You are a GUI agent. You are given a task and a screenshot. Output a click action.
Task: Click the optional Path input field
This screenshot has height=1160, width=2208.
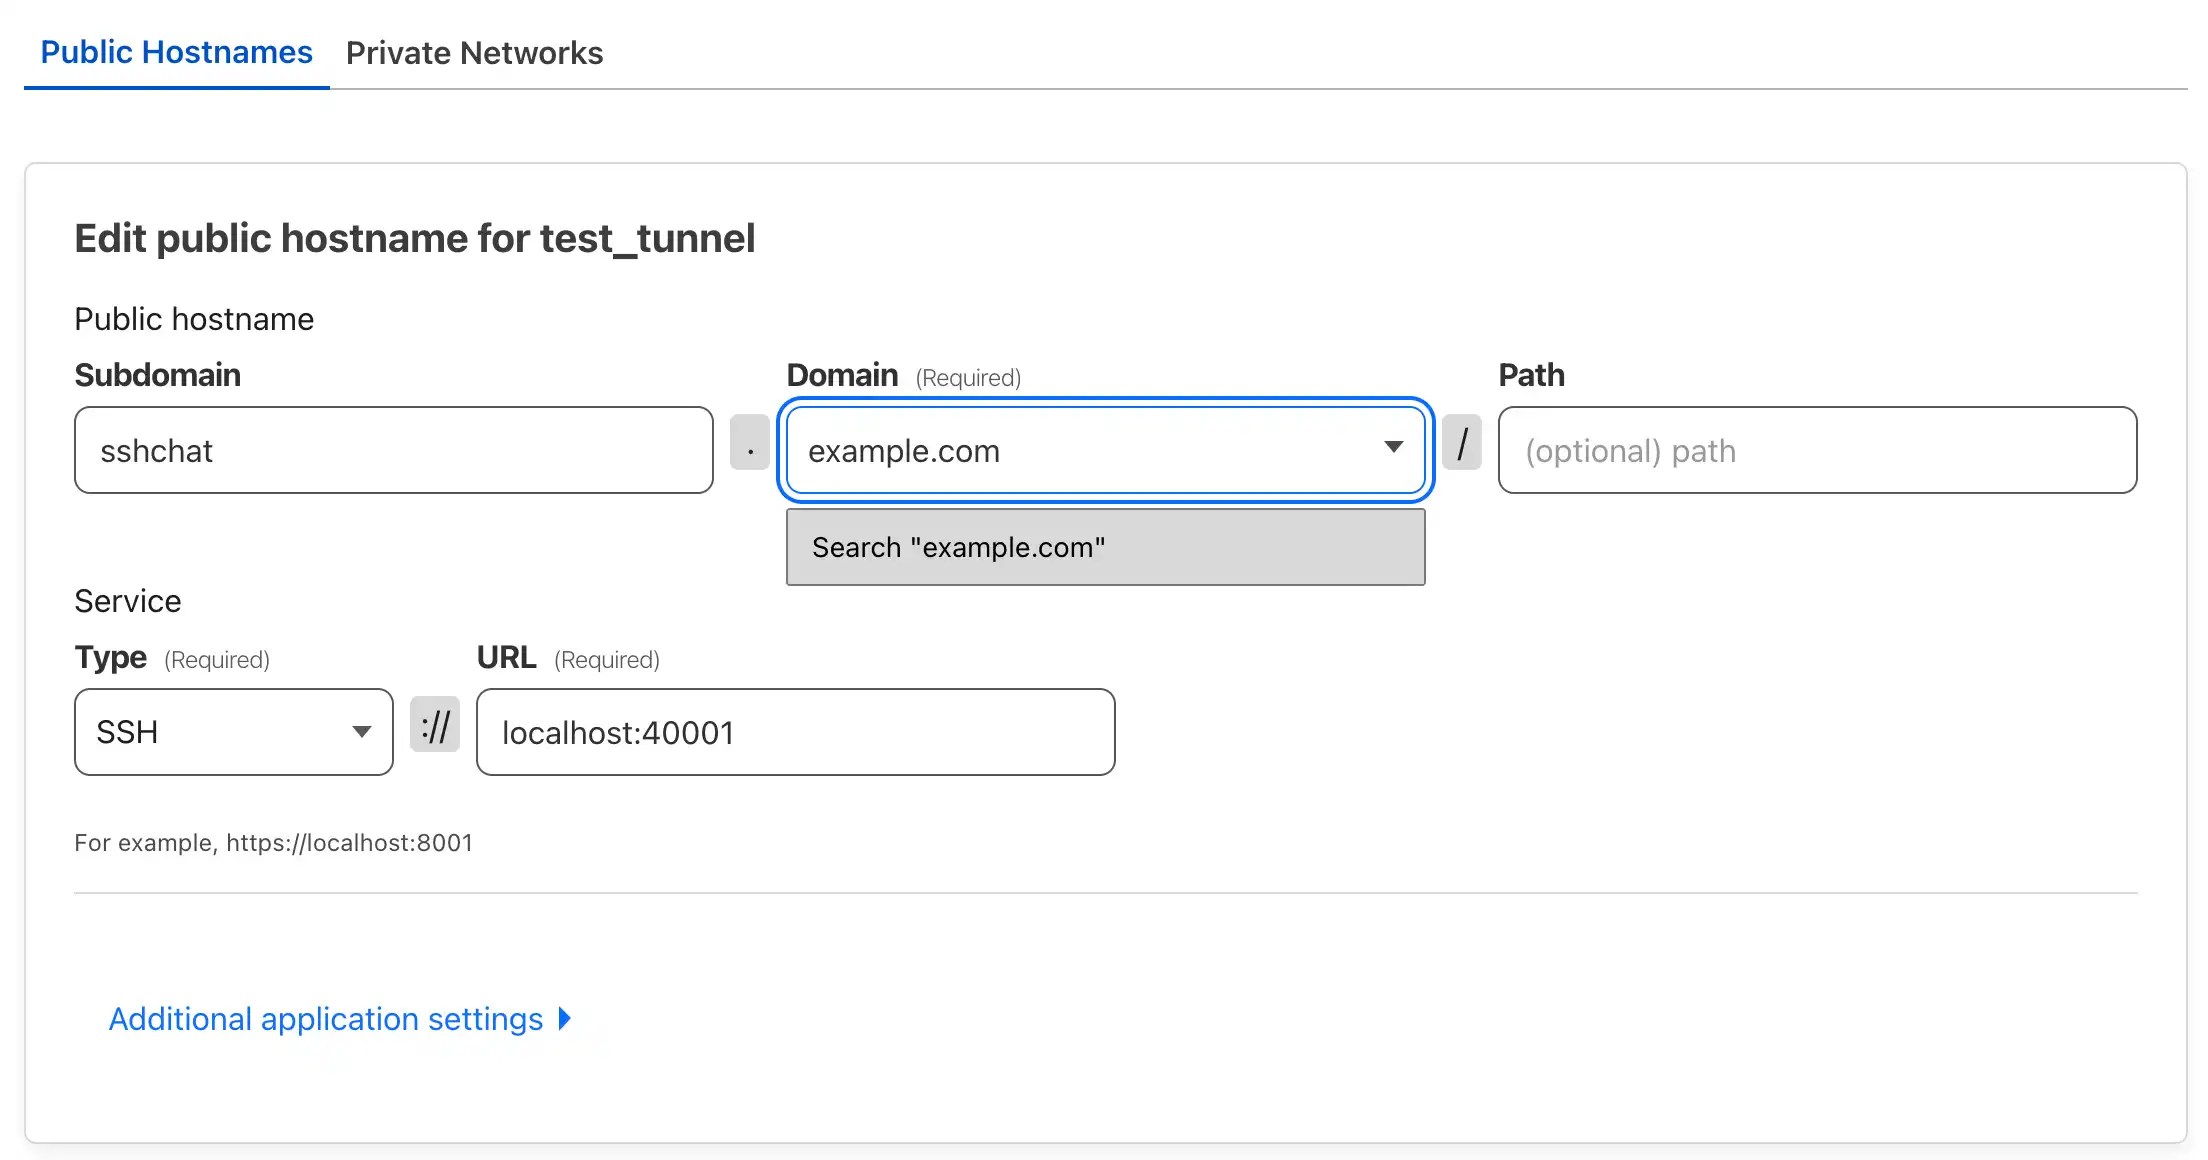[x=1816, y=450]
